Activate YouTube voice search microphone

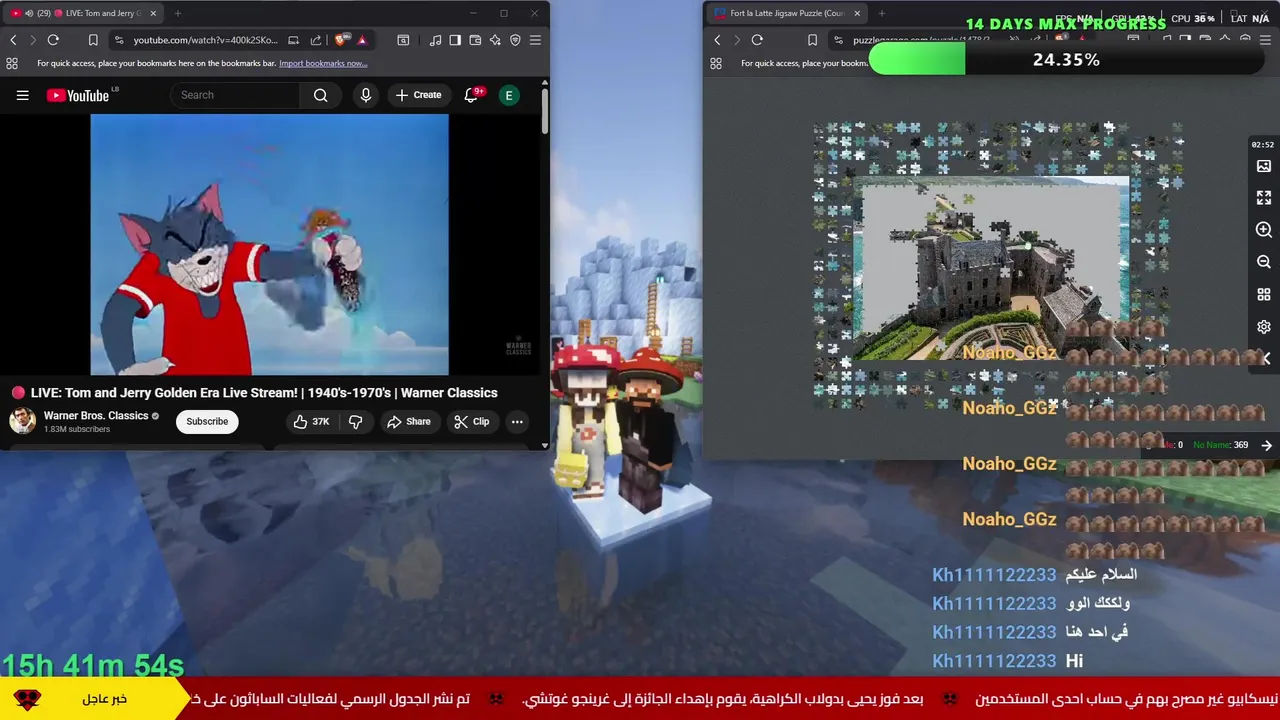[x=365, y=95]
